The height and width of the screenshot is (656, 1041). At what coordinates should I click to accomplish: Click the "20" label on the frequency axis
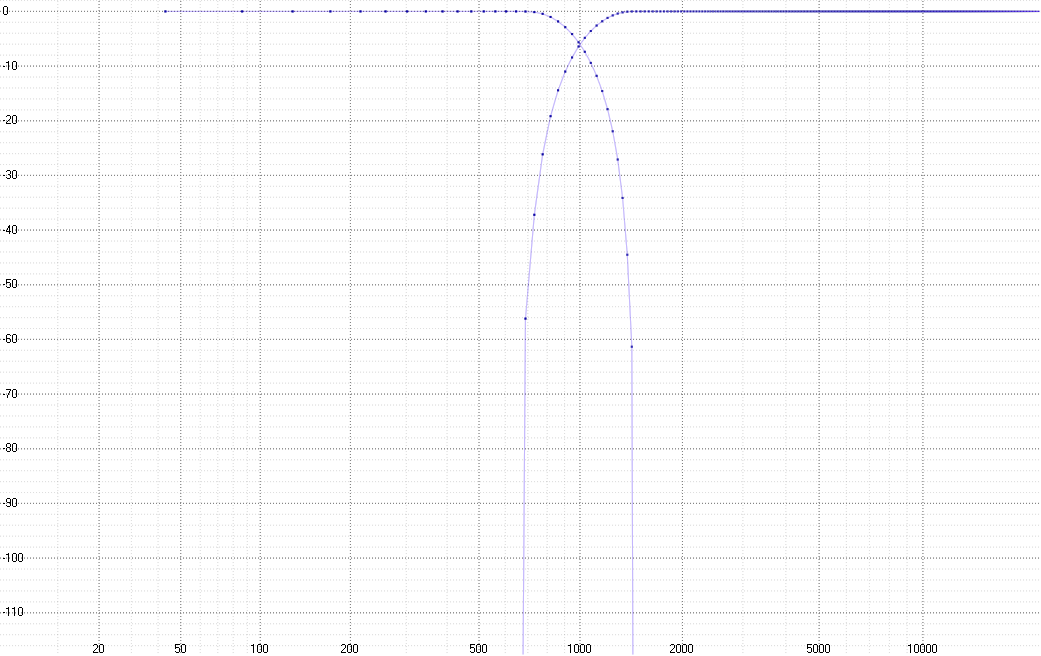(x=98, y=649)
